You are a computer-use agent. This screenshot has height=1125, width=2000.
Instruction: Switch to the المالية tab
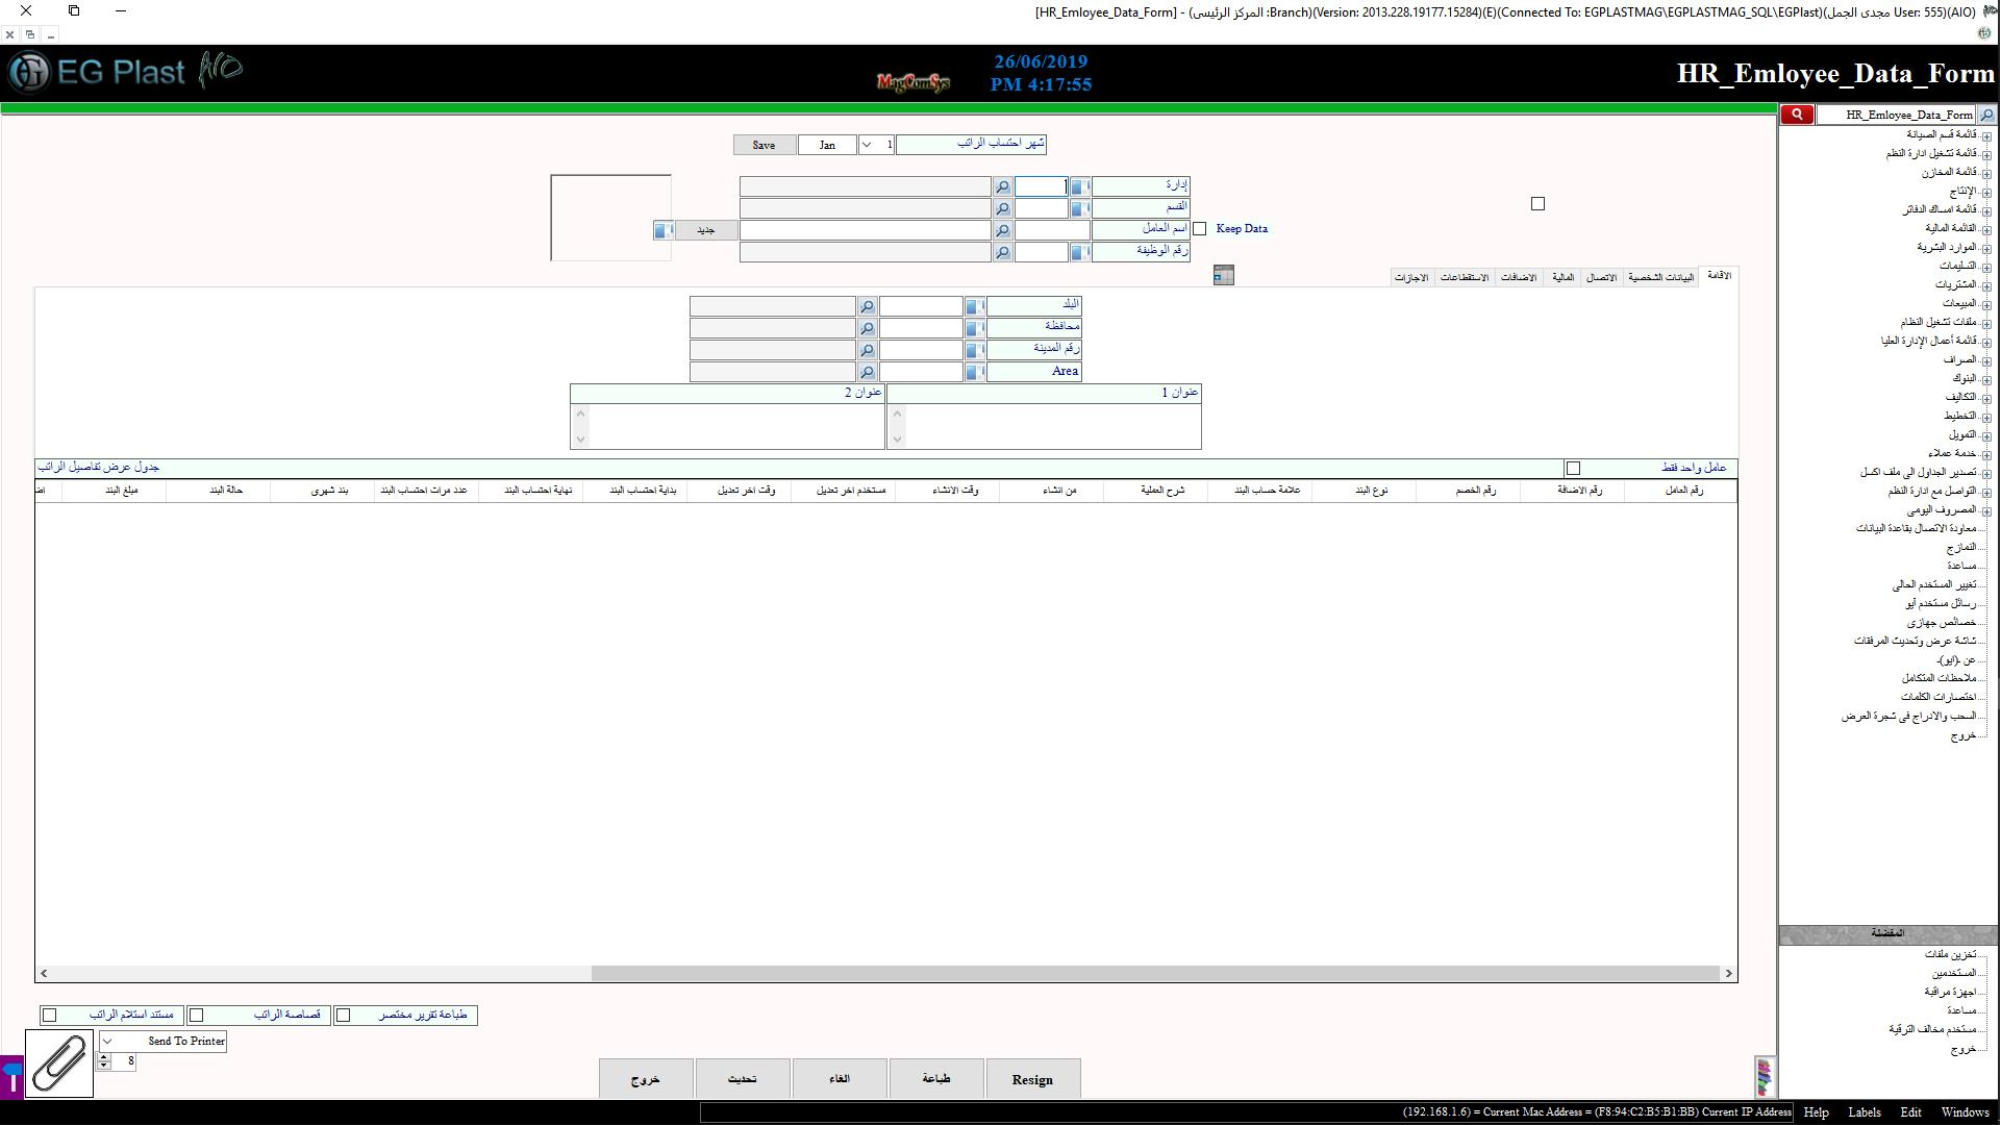(1563, 277)
